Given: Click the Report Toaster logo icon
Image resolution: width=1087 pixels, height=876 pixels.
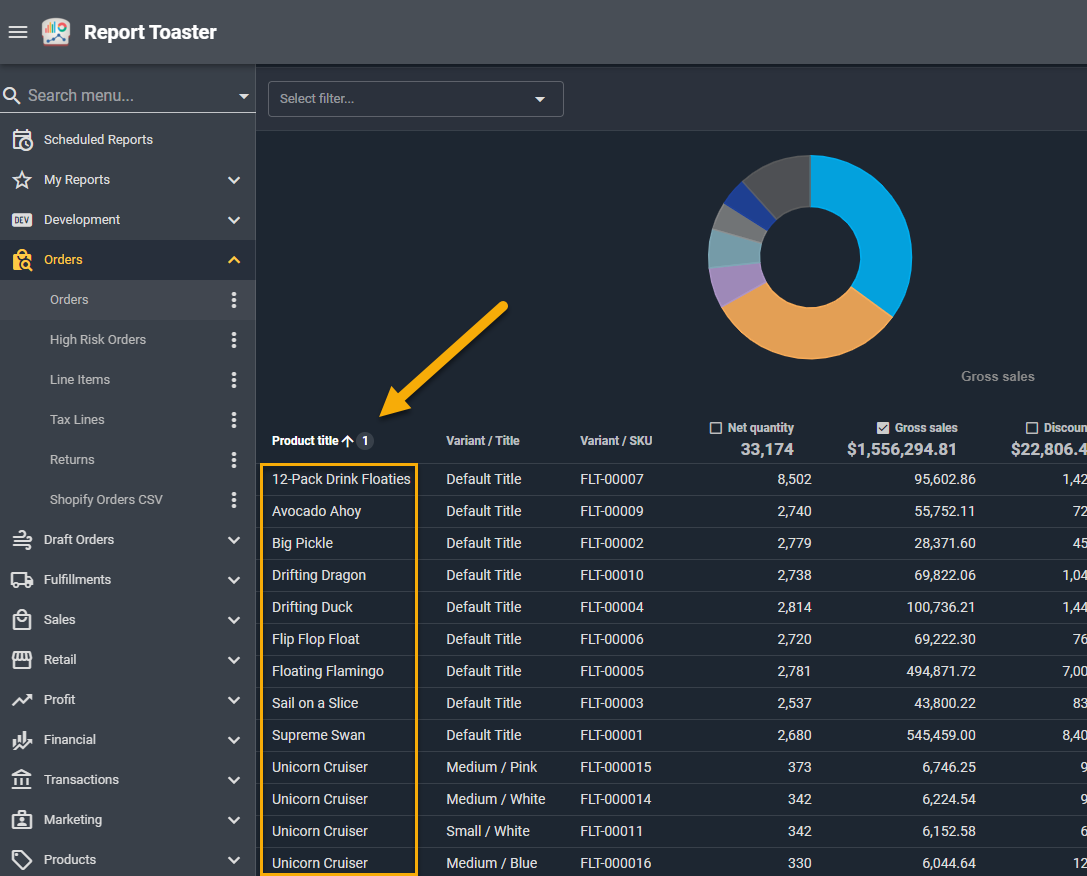Looking at the screenshot, I should (x=56, y=32).
